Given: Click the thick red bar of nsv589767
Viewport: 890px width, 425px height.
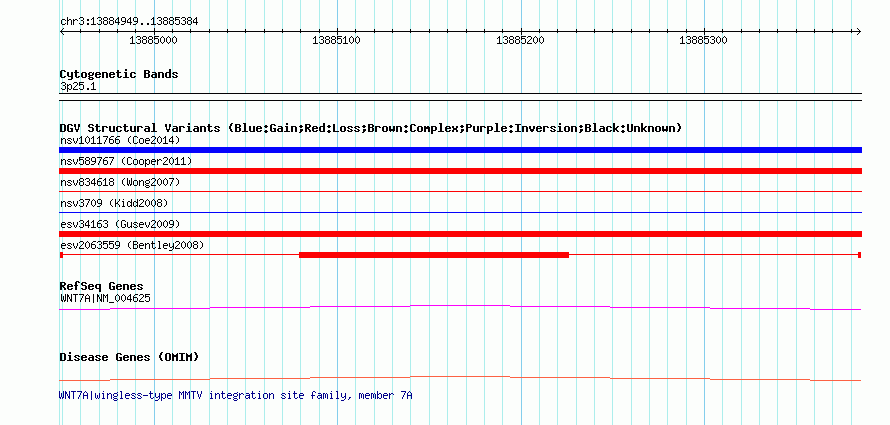Looking at the screenshot, I should point(460,171).
